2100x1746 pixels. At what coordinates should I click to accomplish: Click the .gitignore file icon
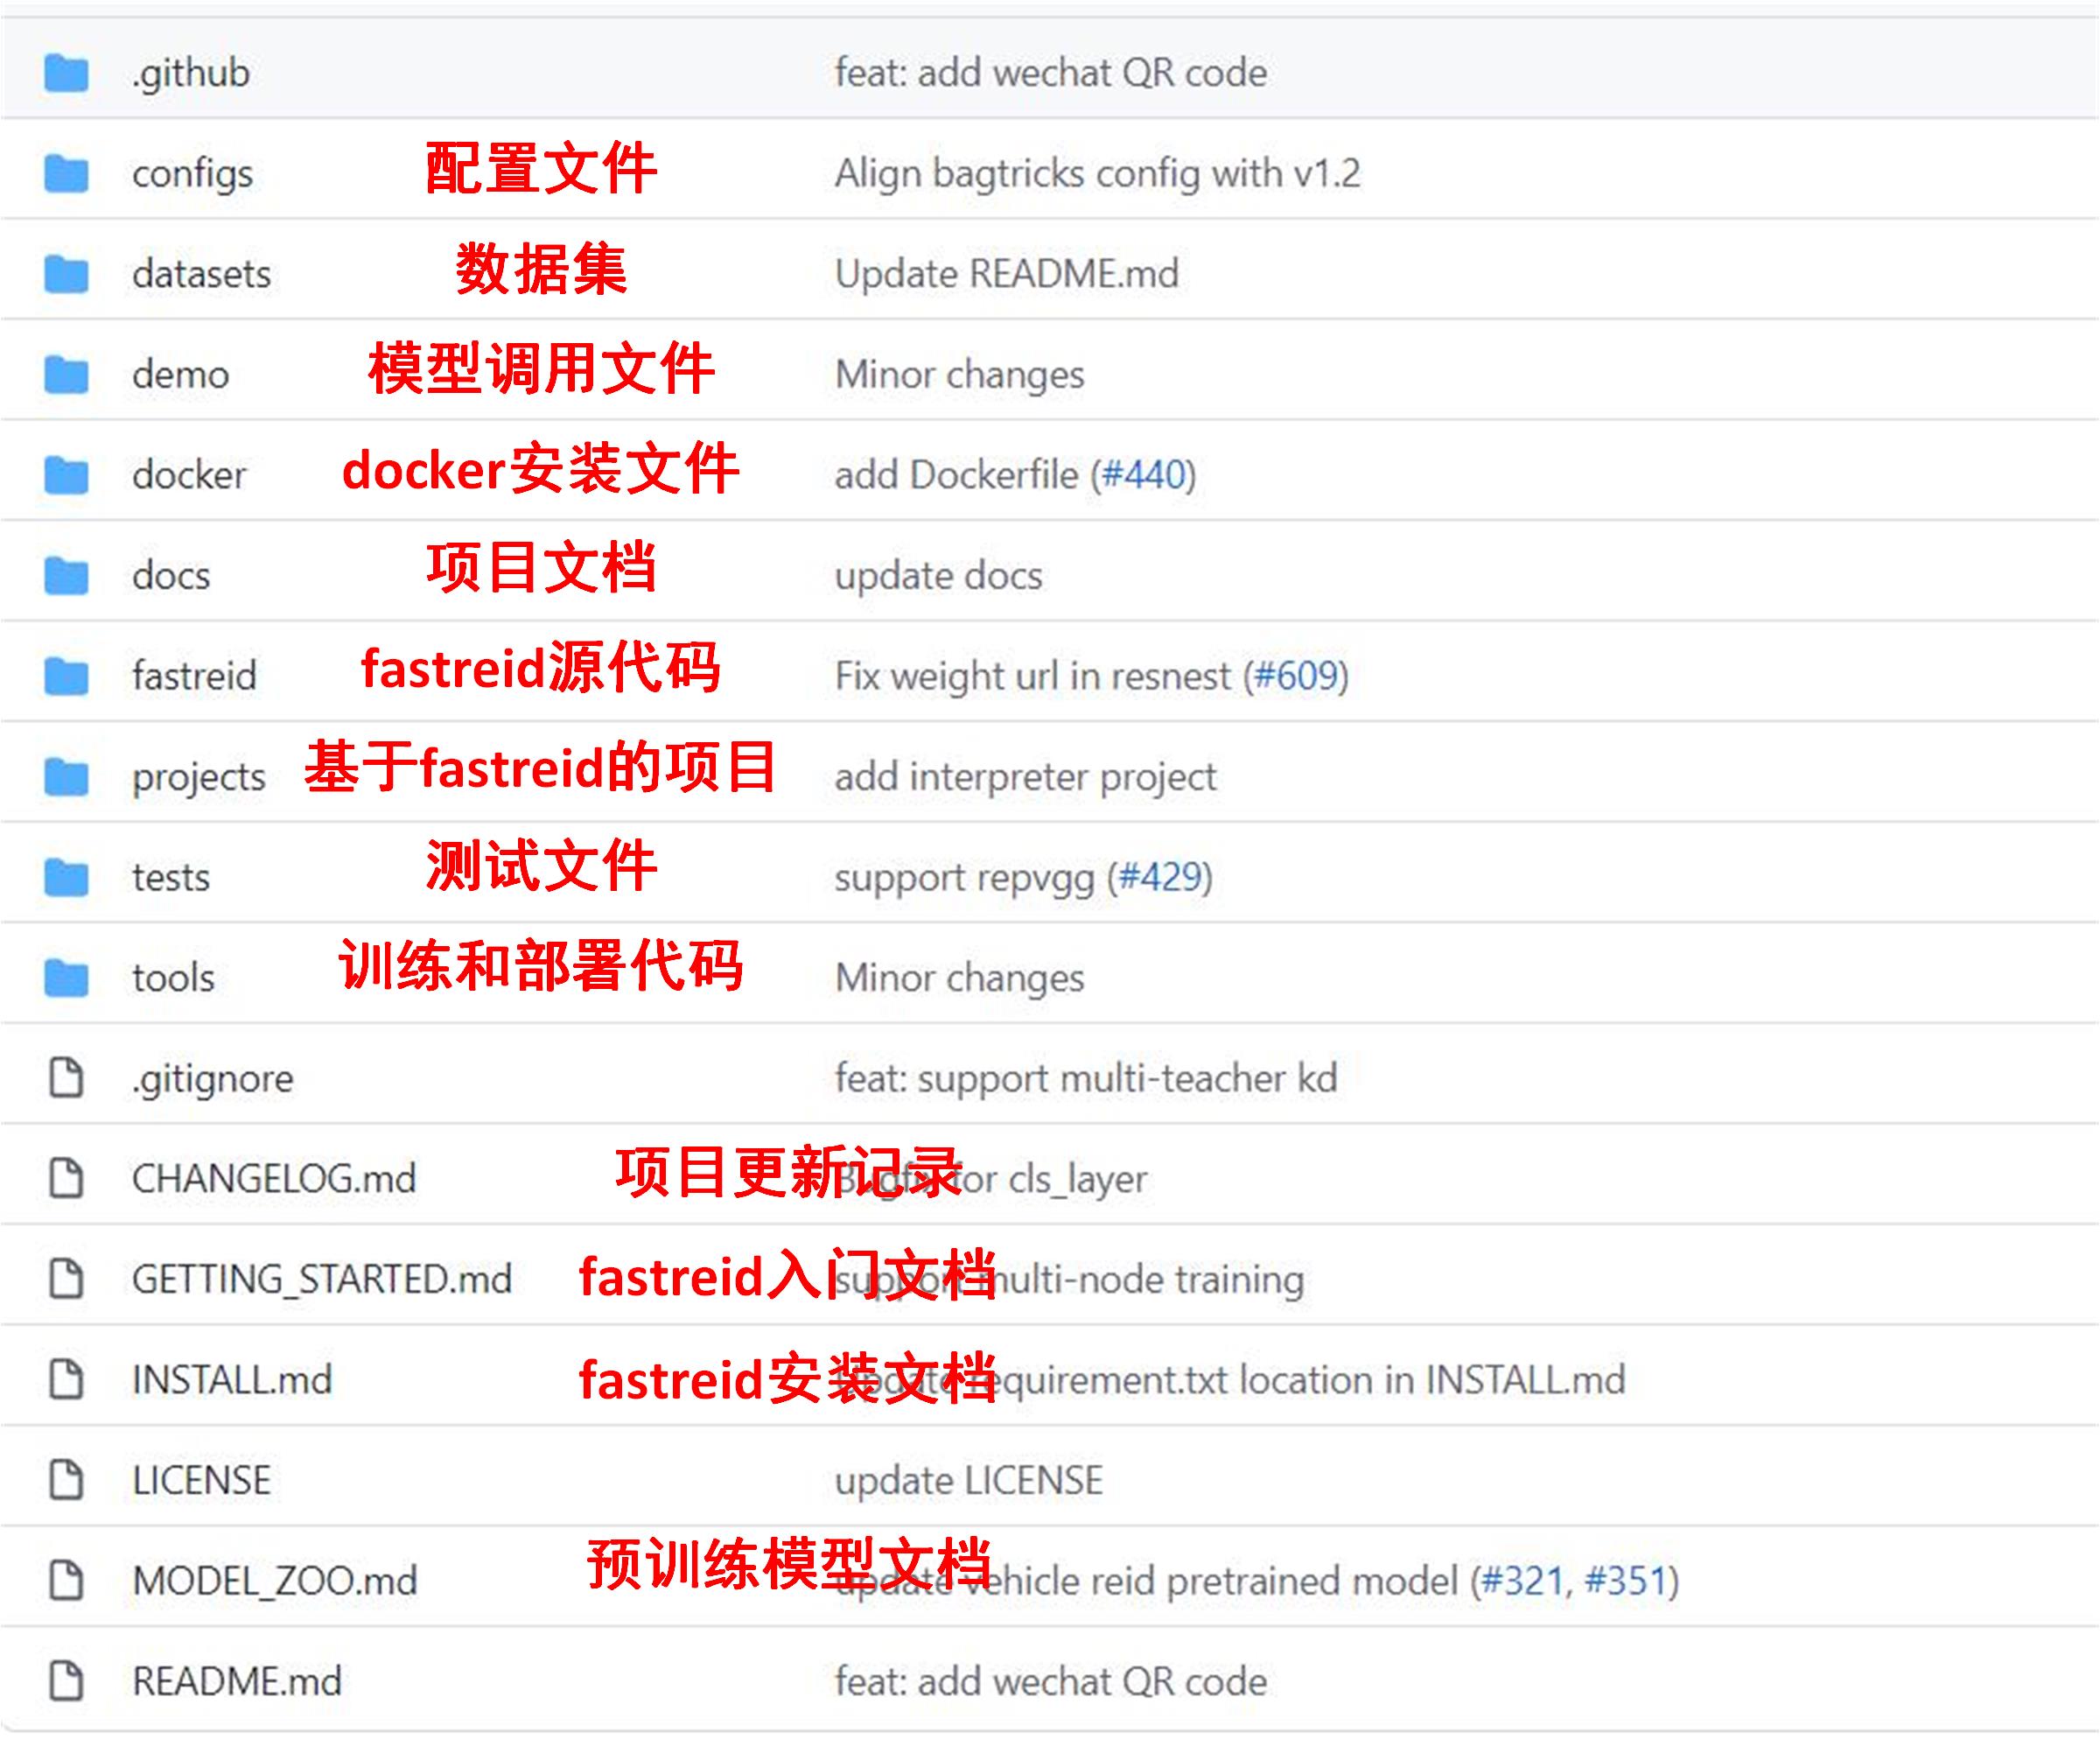pyautogui.click(x=66, y=1077)
